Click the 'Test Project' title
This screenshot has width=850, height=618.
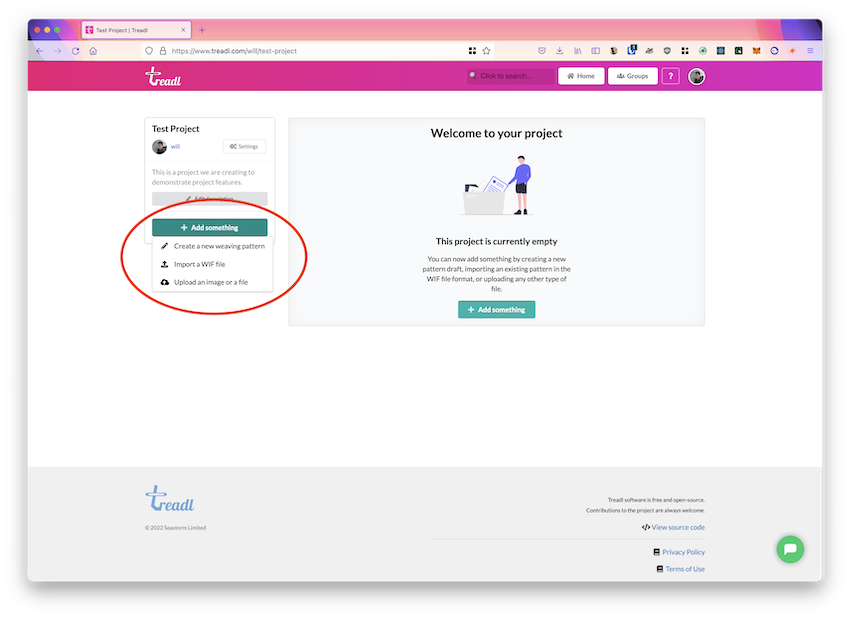click(x=176, y=128)
